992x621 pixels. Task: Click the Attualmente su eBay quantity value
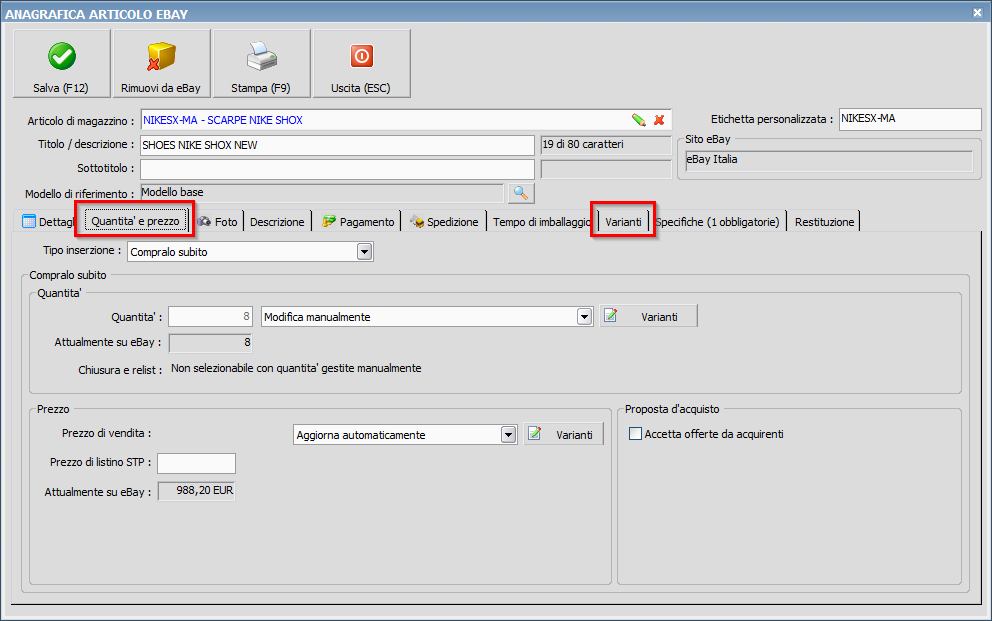(210, 343)
